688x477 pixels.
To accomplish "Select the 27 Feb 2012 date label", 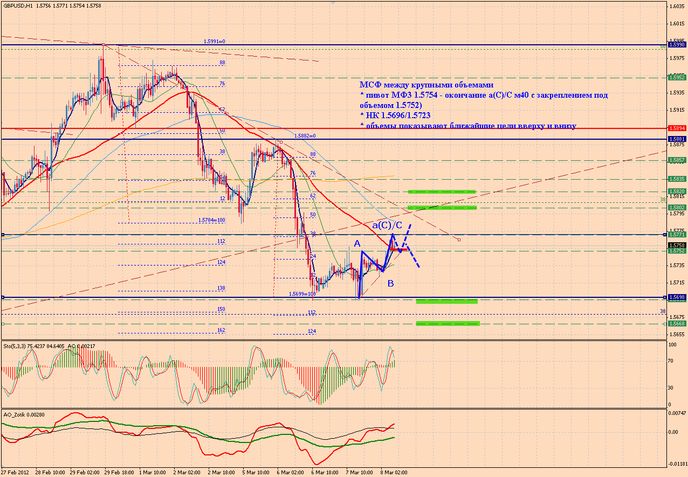I will 14,473.
